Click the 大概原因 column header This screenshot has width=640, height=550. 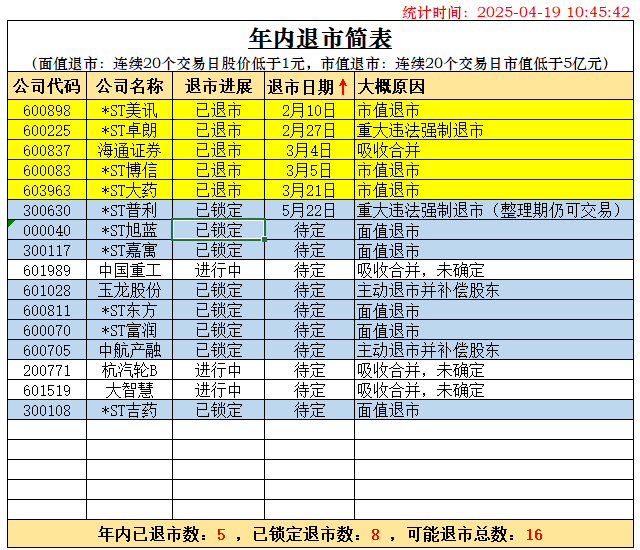tap(494, 86)
